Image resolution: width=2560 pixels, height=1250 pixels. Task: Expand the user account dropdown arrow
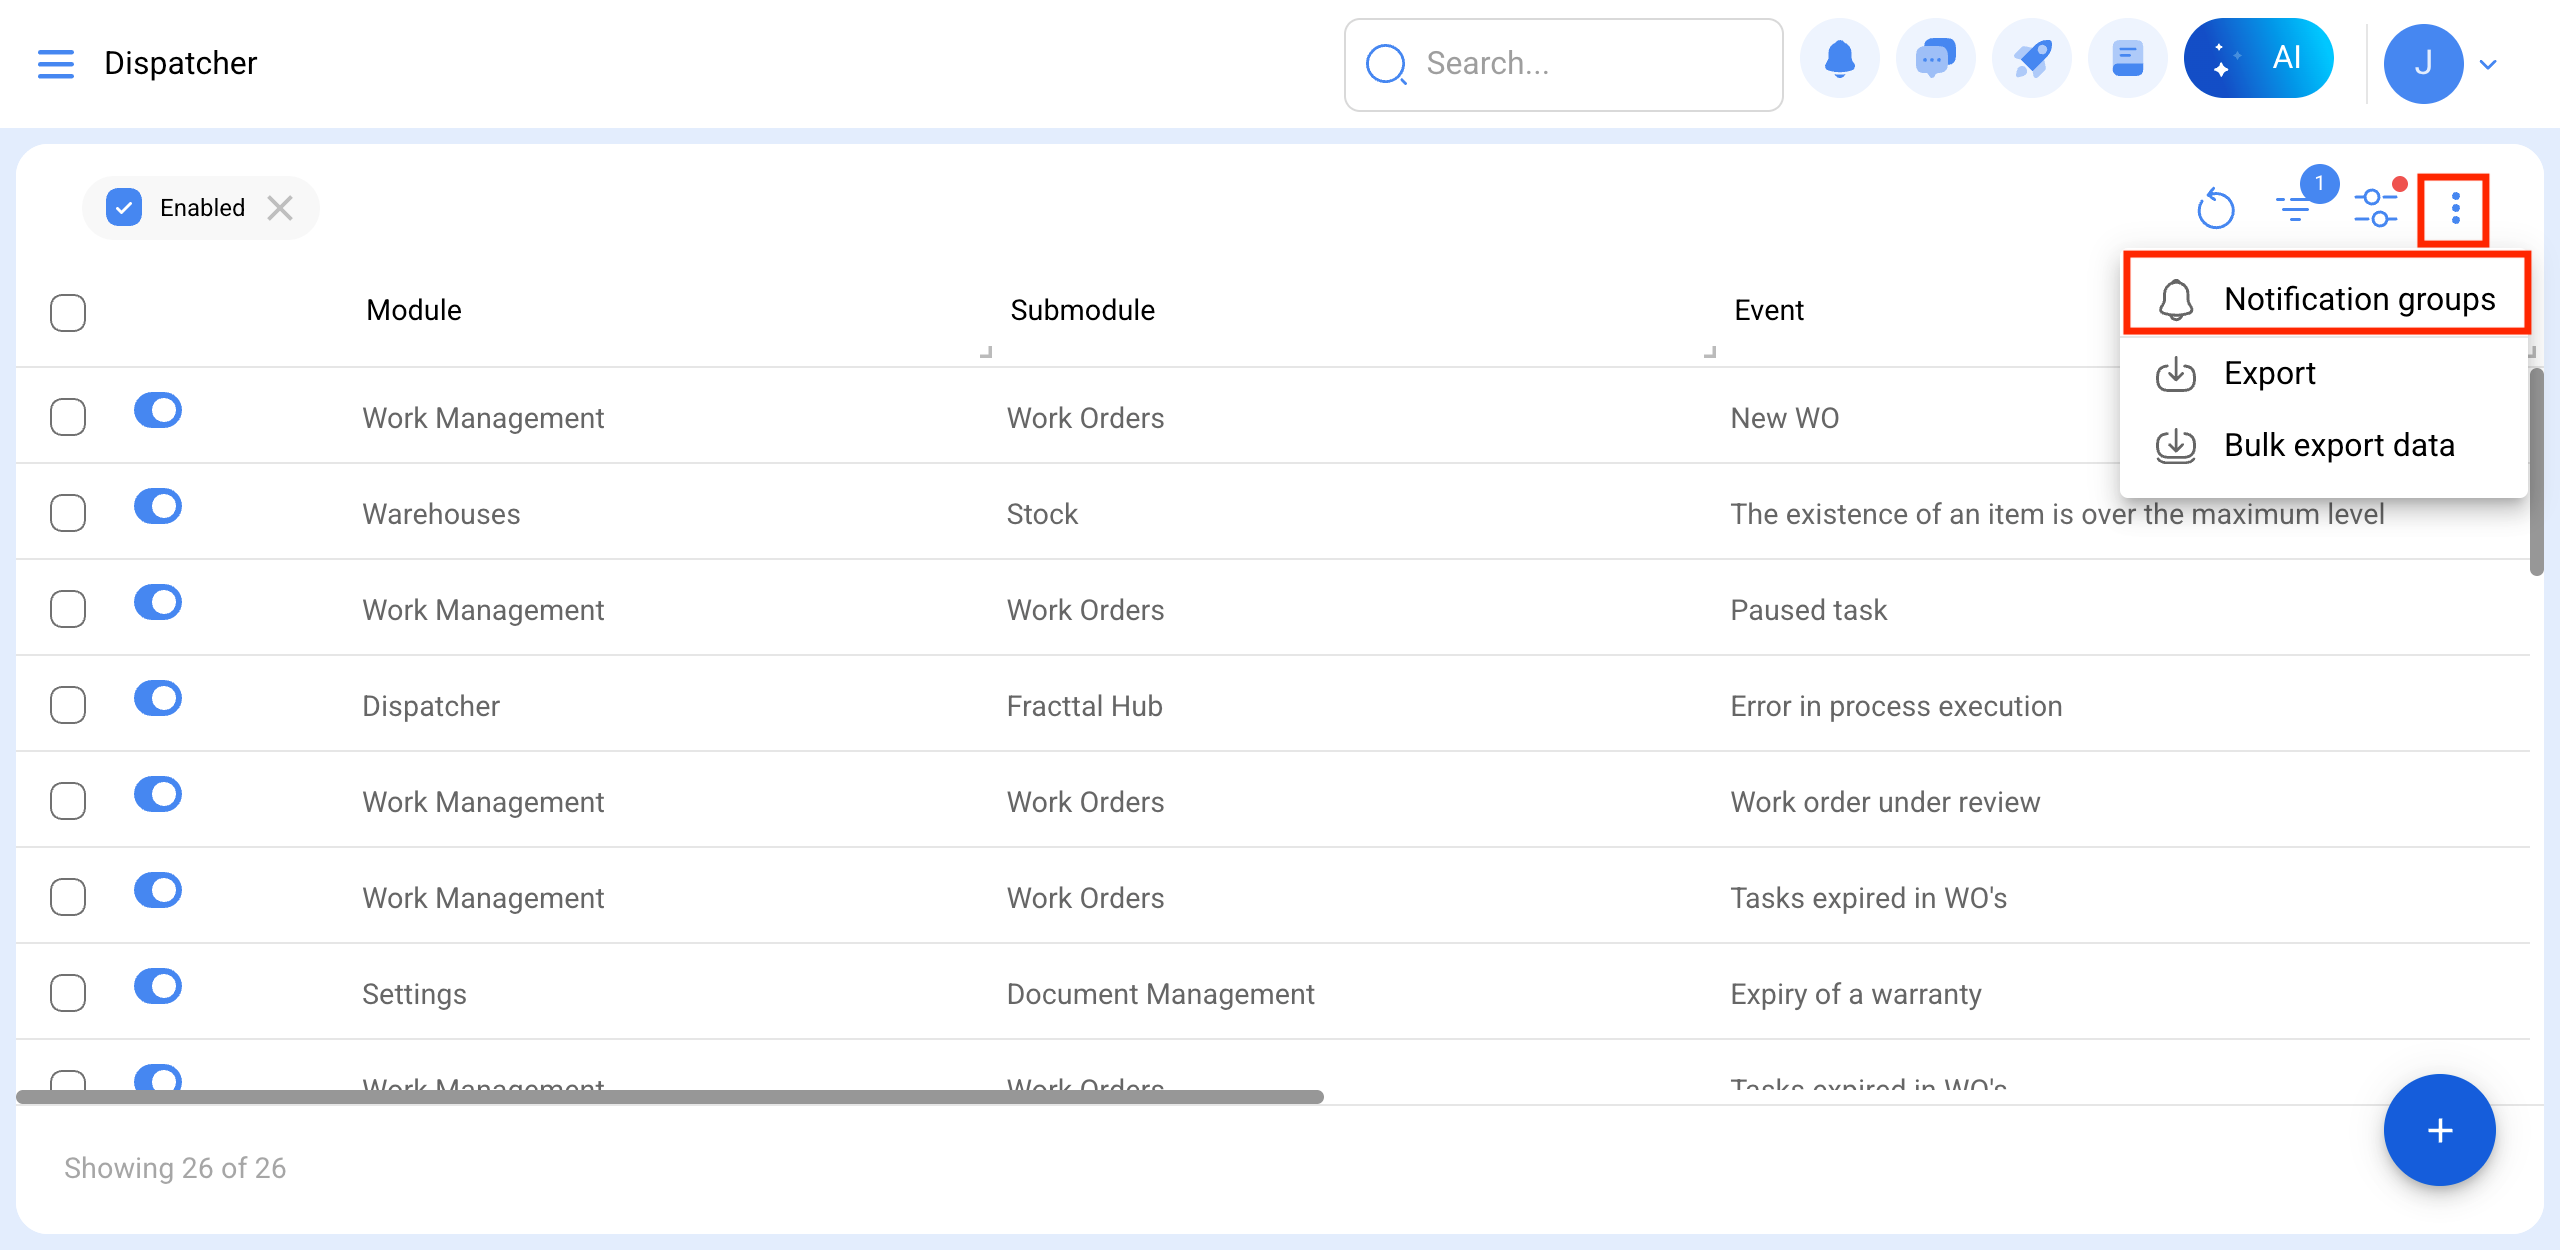coord(2489,65)
